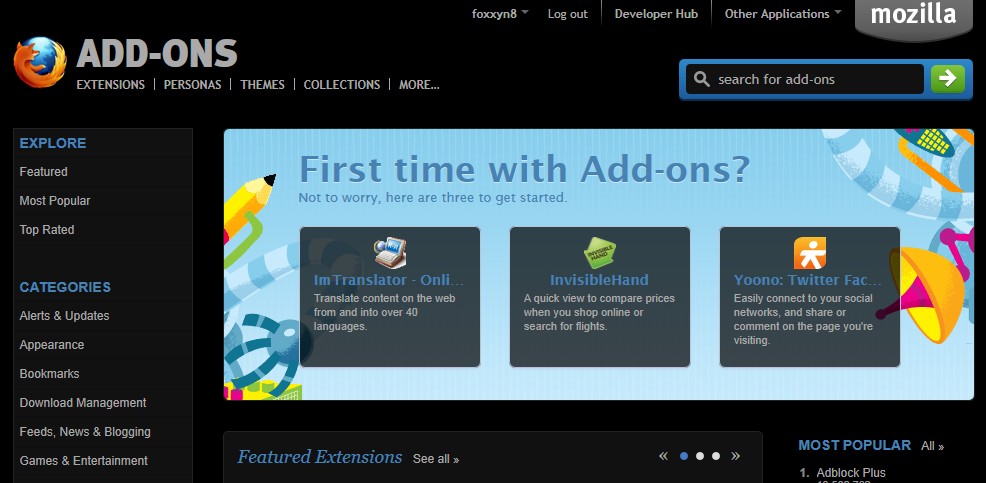This screenshot has height=483, width=986.
Task: Select the second carousel page dot
Action: point(700,456)
